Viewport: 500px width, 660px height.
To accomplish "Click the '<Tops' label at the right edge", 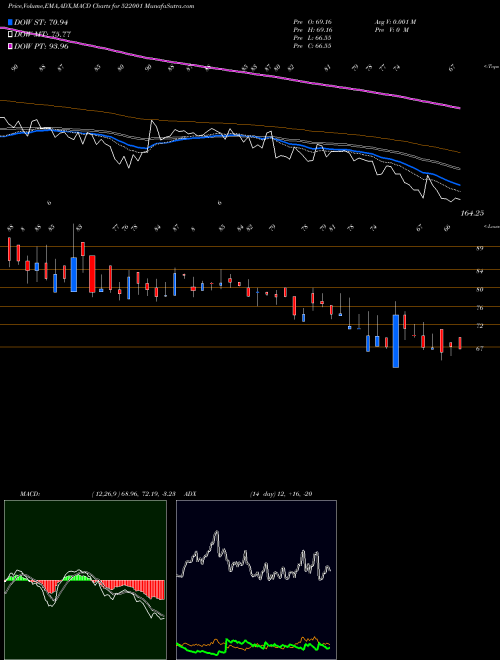I will point(491,67).
